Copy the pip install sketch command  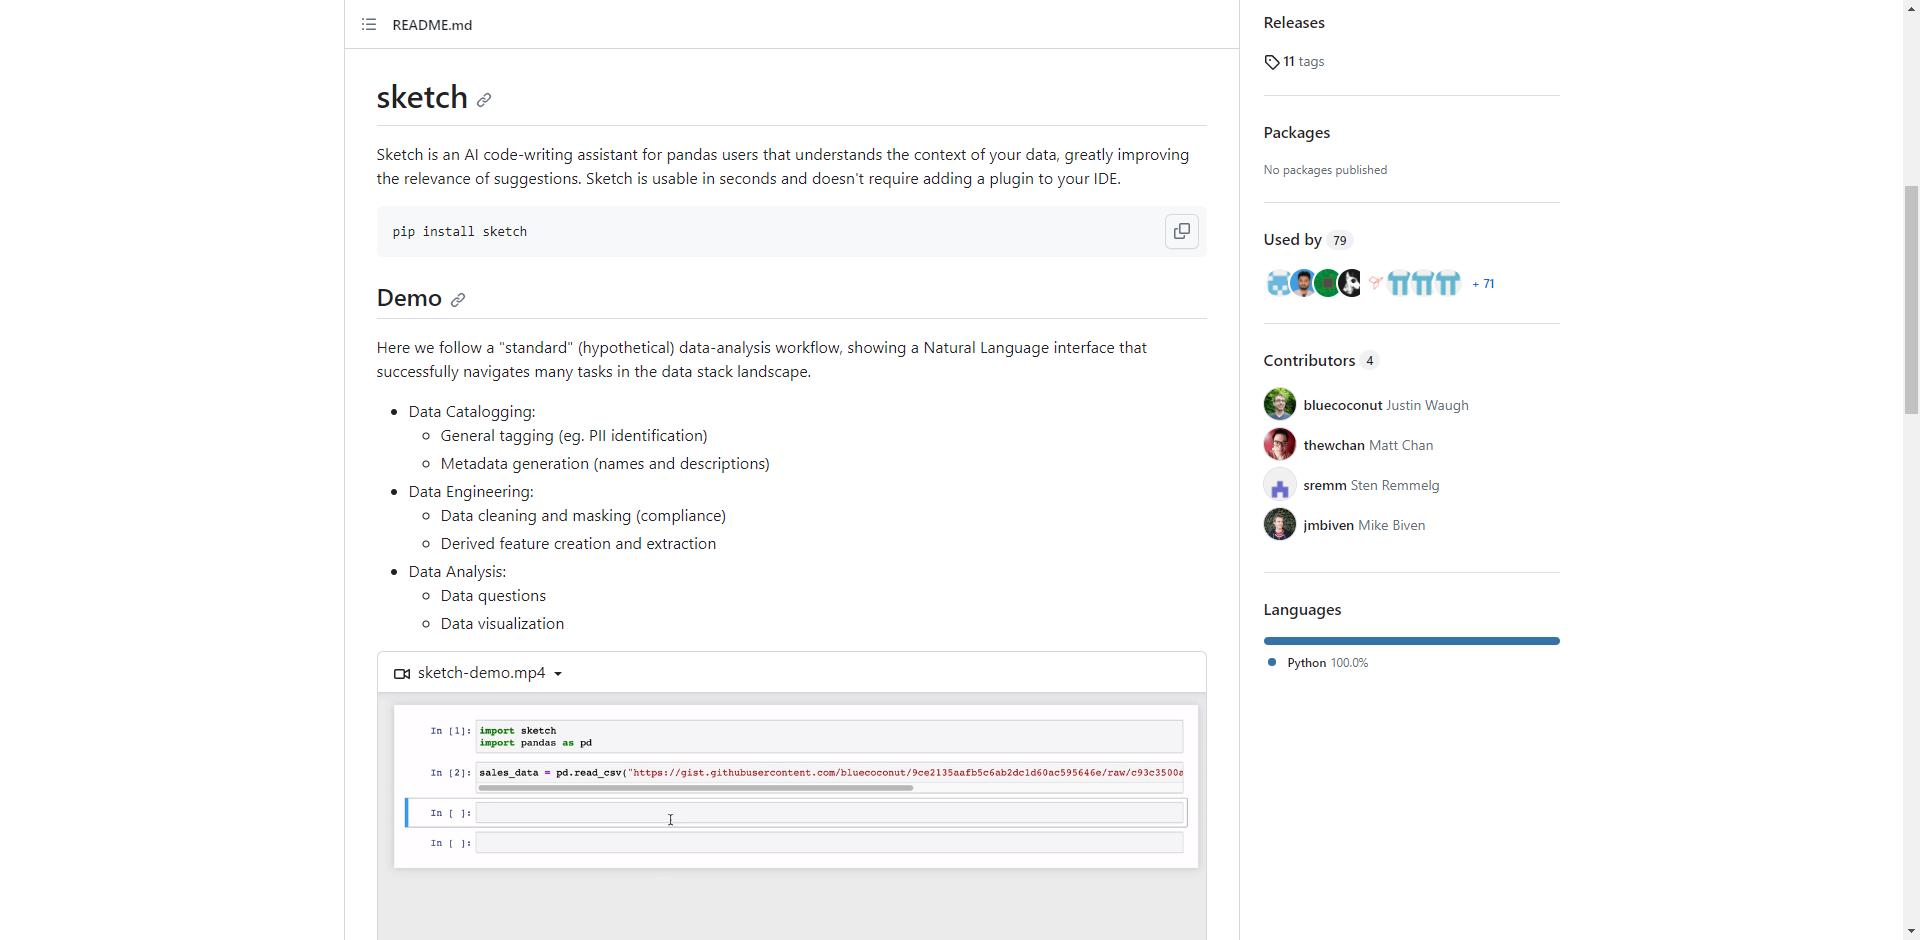tap(1181, 231)
